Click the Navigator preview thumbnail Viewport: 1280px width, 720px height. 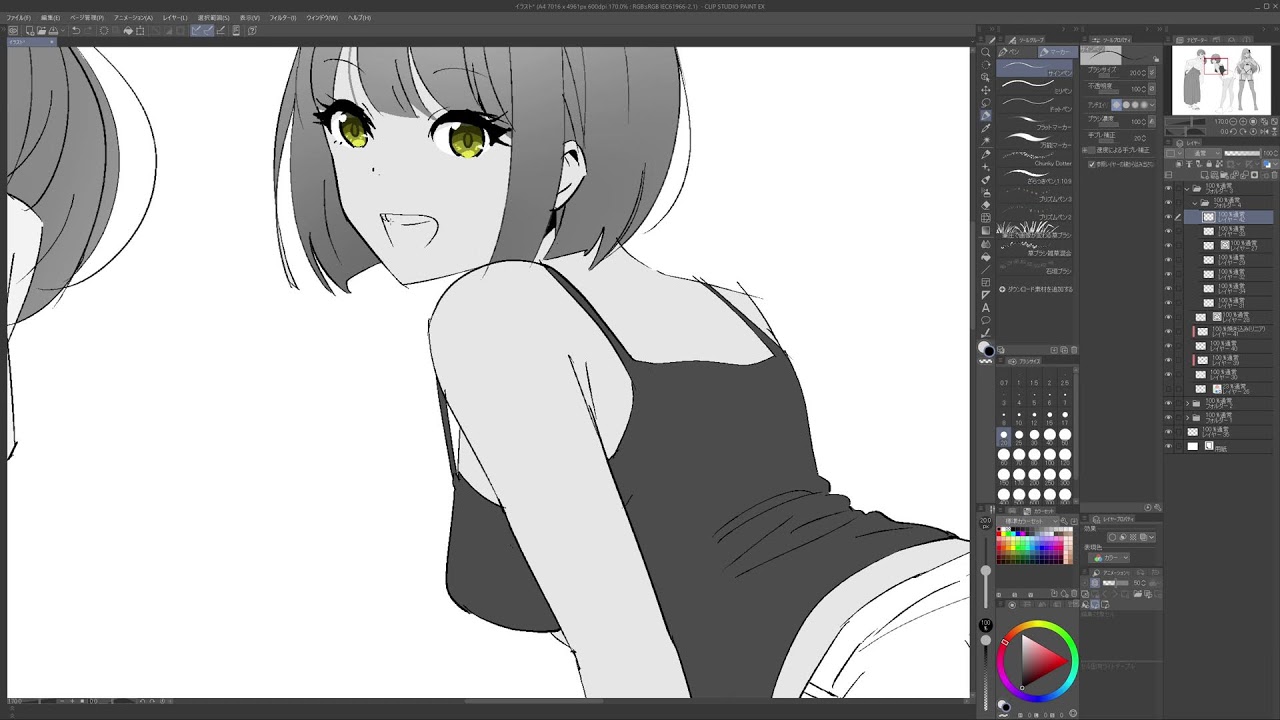1220,80
